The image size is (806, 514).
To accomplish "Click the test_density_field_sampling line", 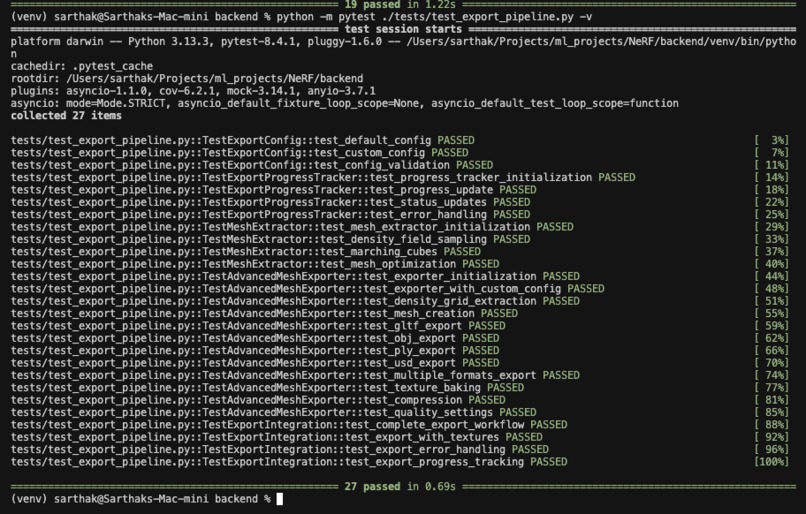I will click(270, 239).
